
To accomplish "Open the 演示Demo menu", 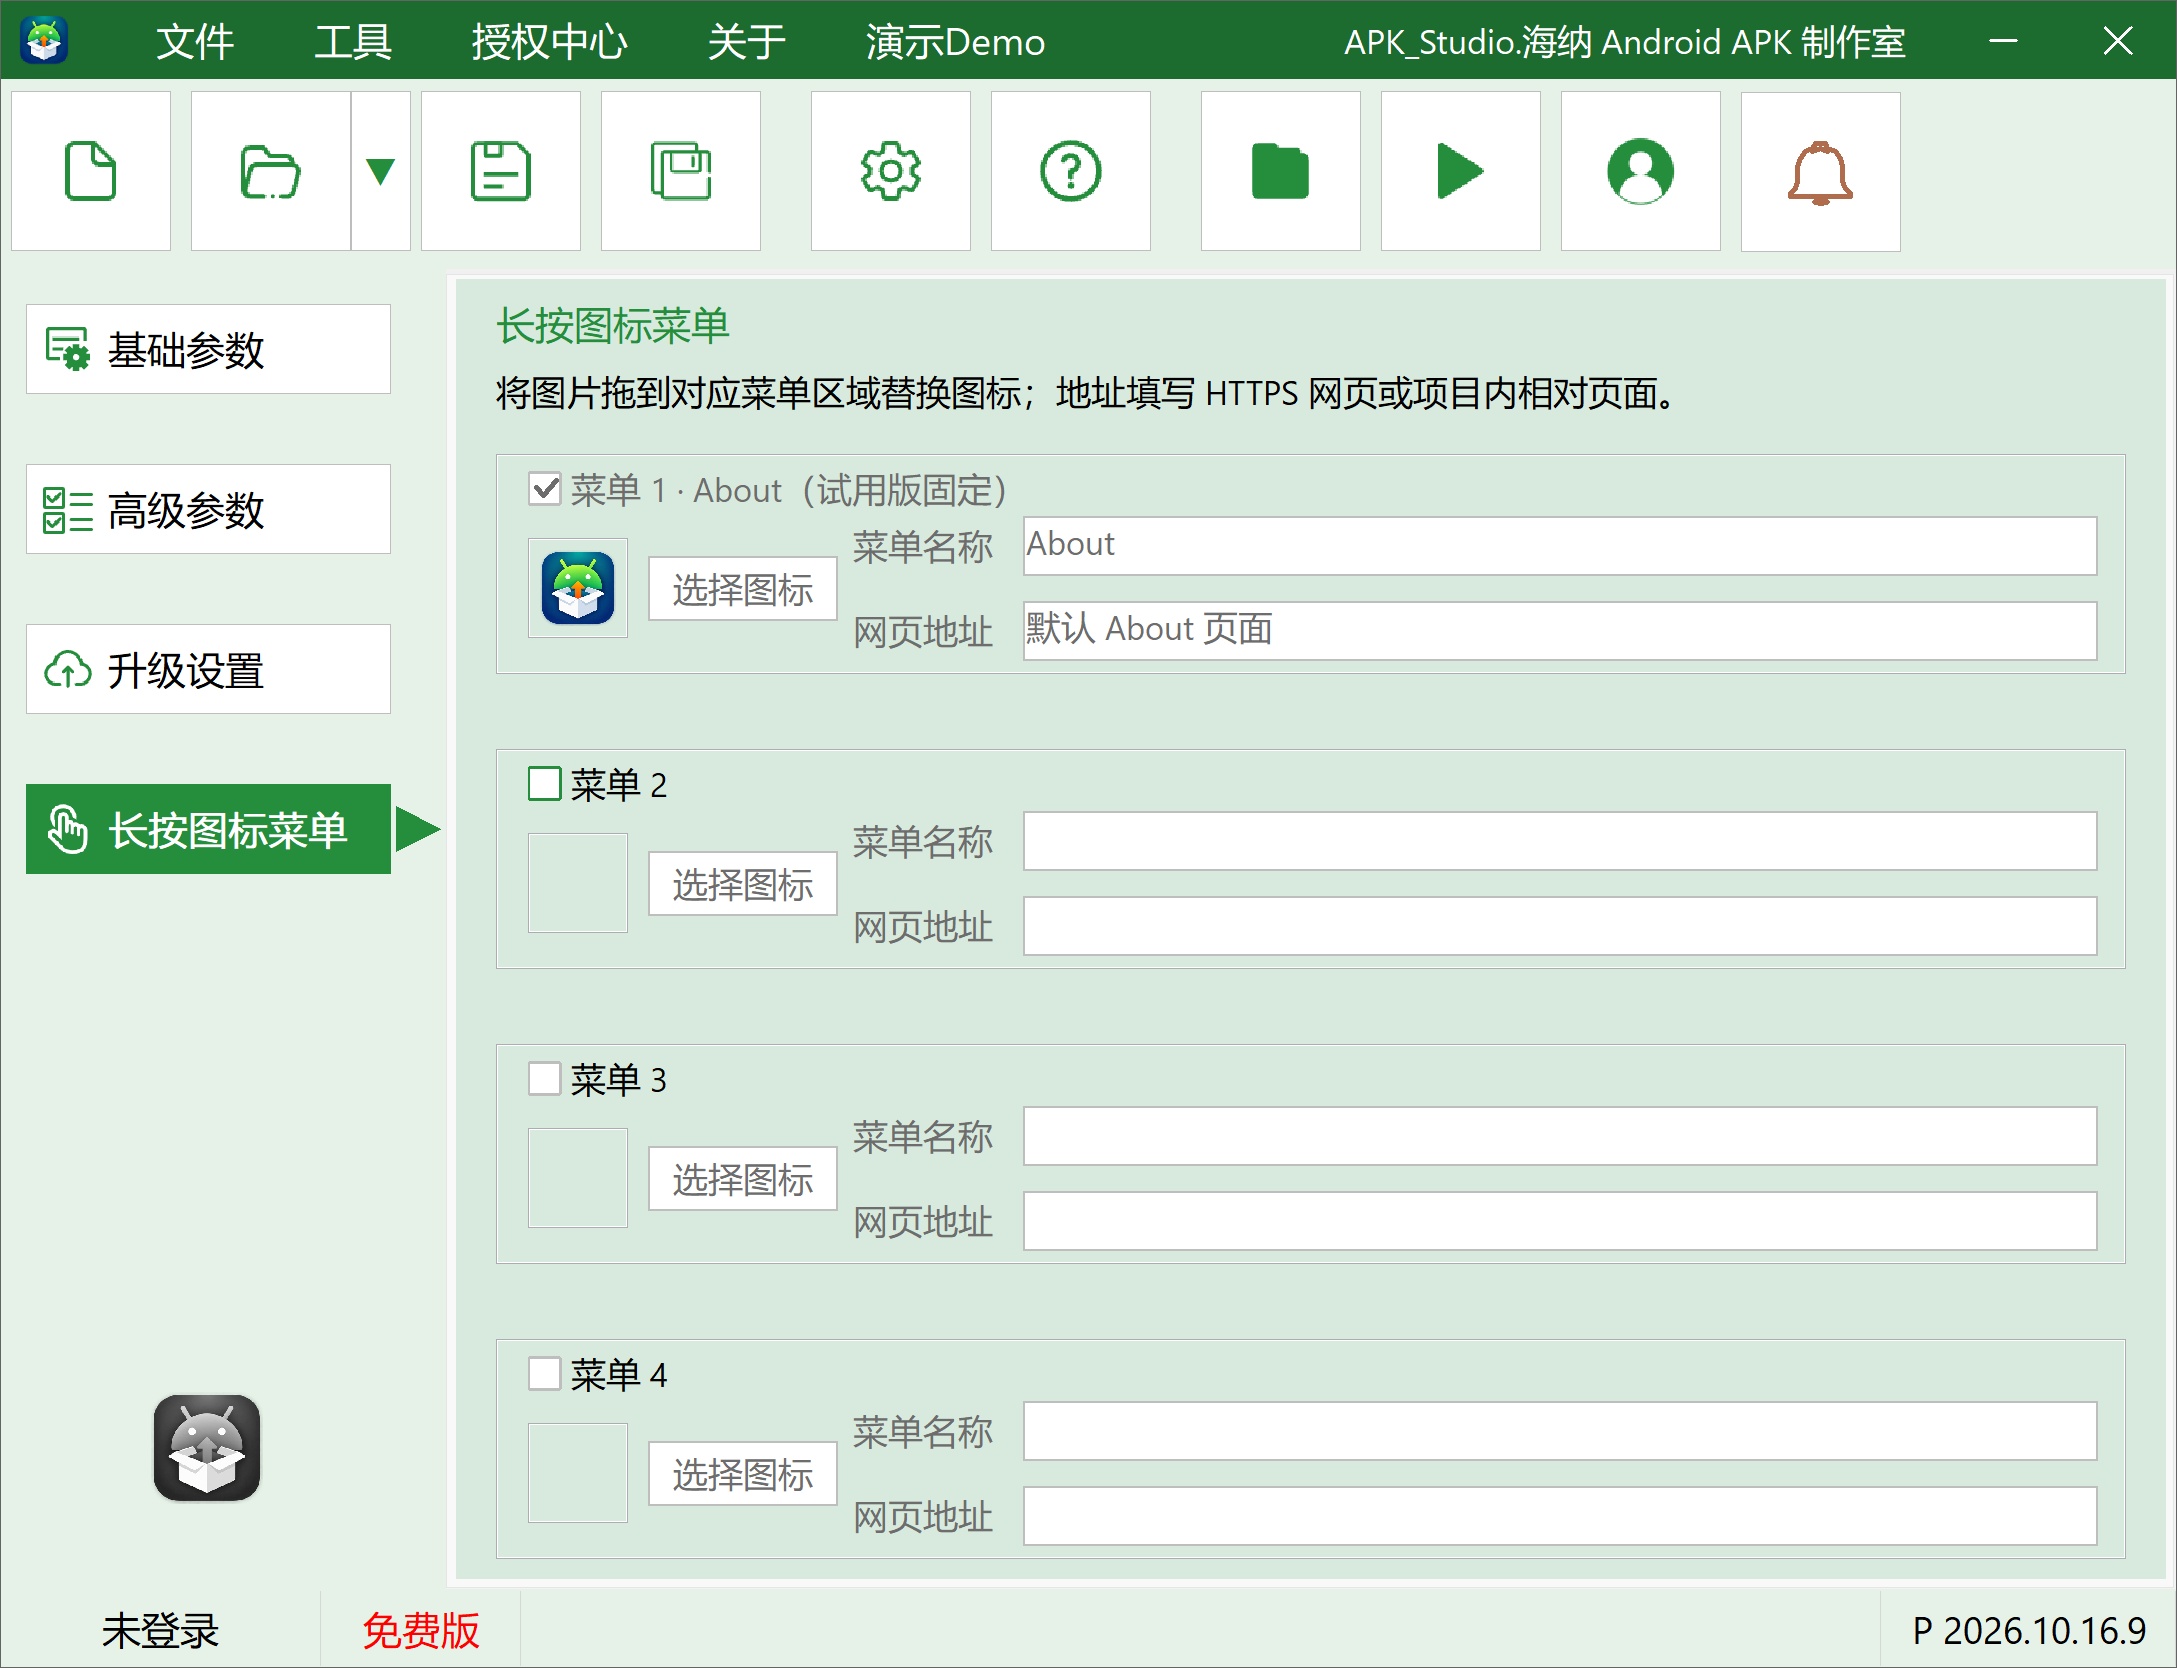I will [x=955, y=42].
